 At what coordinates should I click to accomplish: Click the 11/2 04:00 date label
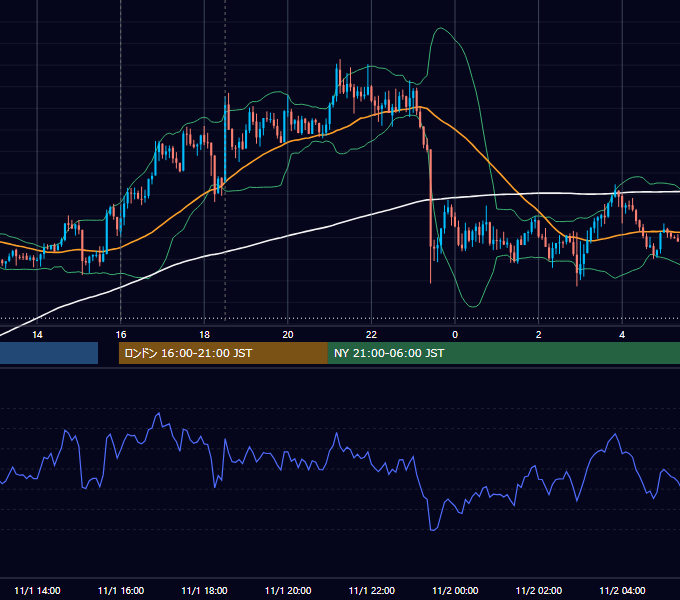pos(622,590)
